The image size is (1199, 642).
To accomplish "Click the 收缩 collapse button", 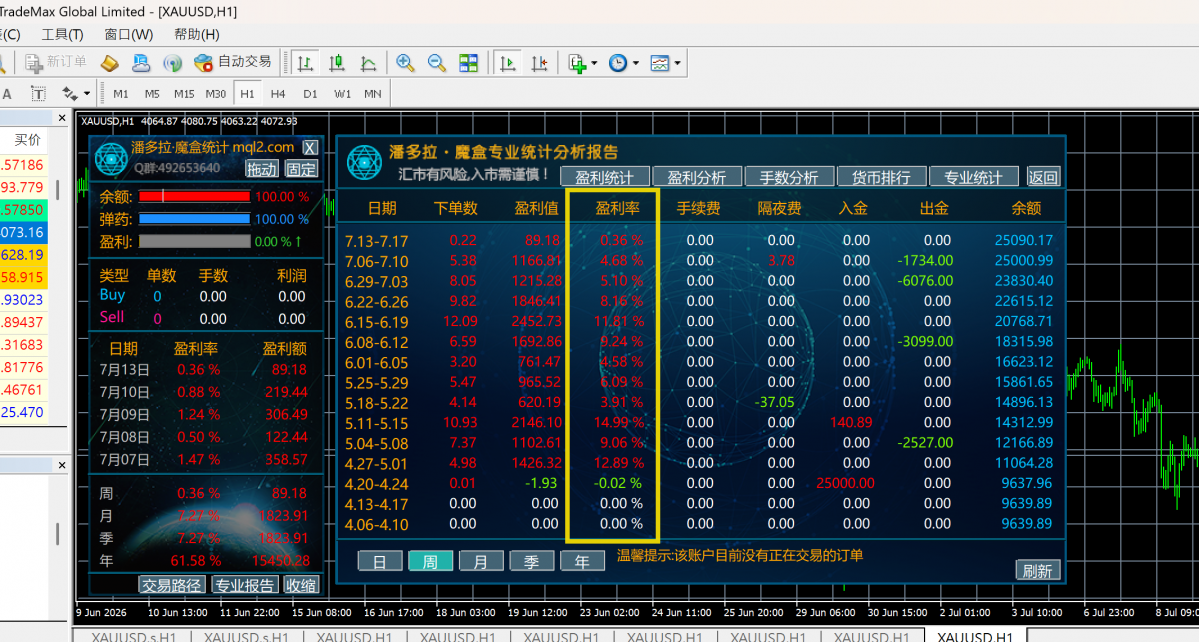I will coord(301,585).
